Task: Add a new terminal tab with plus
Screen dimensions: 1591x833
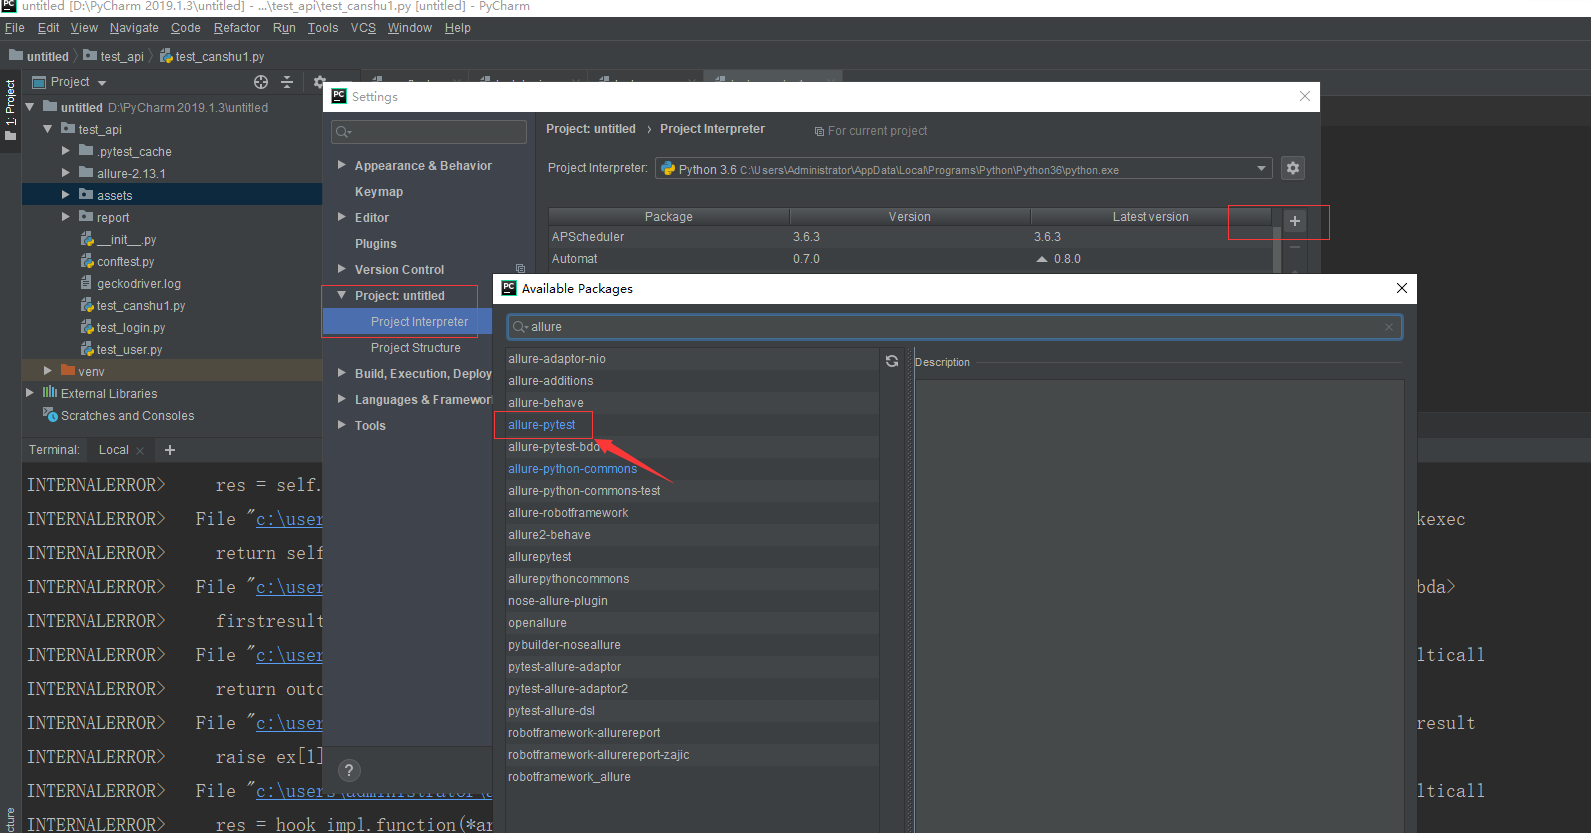Action: [170, 450]
